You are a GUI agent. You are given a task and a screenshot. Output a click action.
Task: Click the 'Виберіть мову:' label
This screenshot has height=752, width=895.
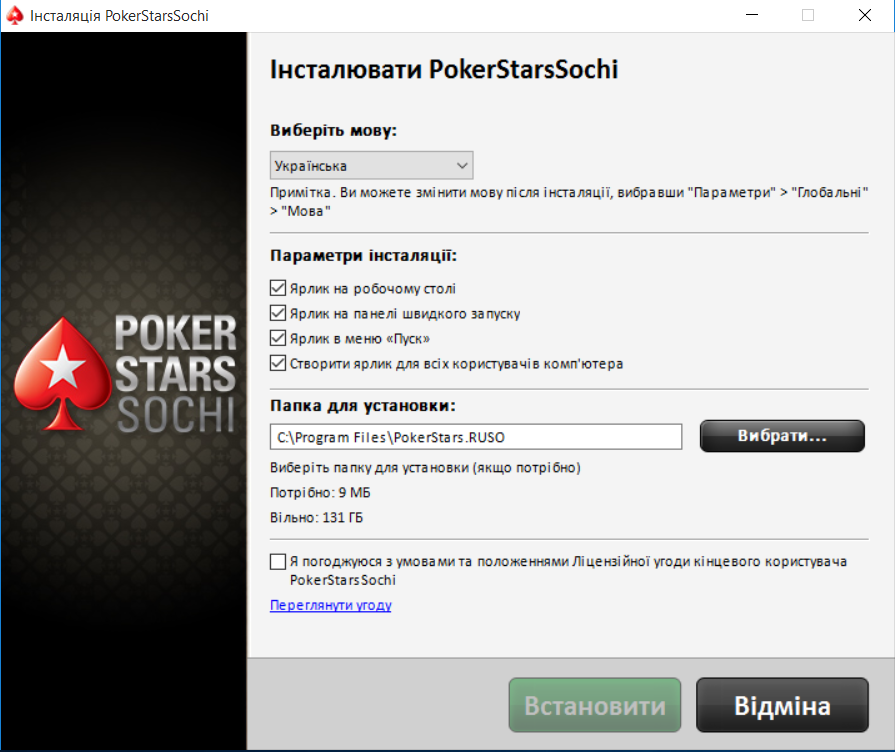pyautogui.click(x=333, y=131)
